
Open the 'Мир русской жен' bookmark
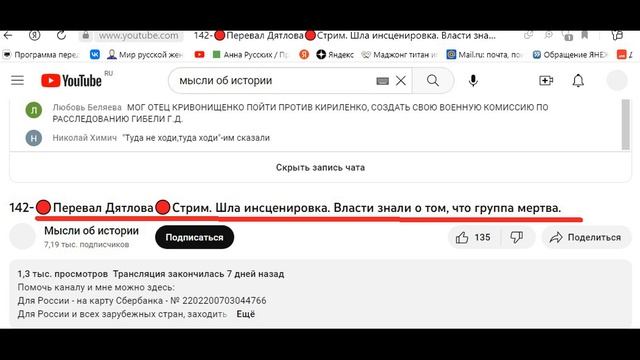(x=145, y=54)
